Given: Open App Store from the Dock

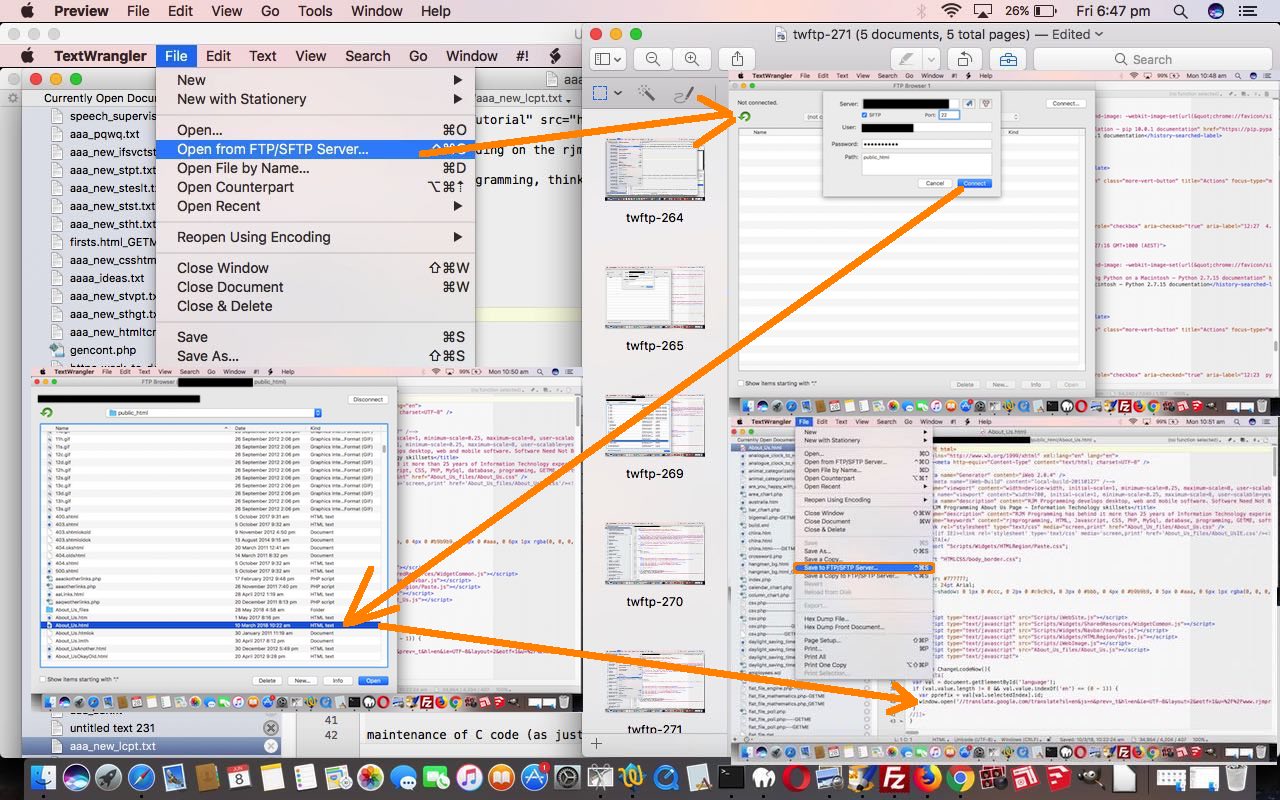Looking at the screenshot, I should tap(535, 777).
